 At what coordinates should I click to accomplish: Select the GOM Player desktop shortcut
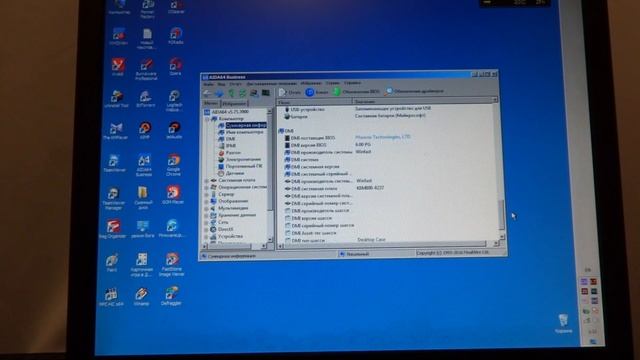[x=173, y=195]
